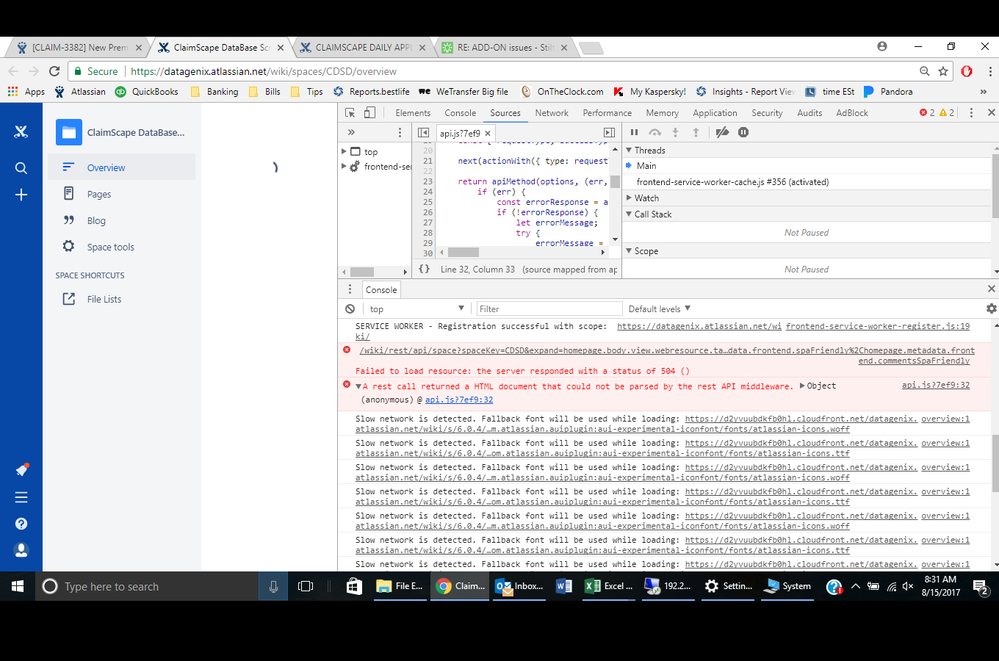
Task: Open Space tools in the sidebar
Action: [x=111, y=247]
